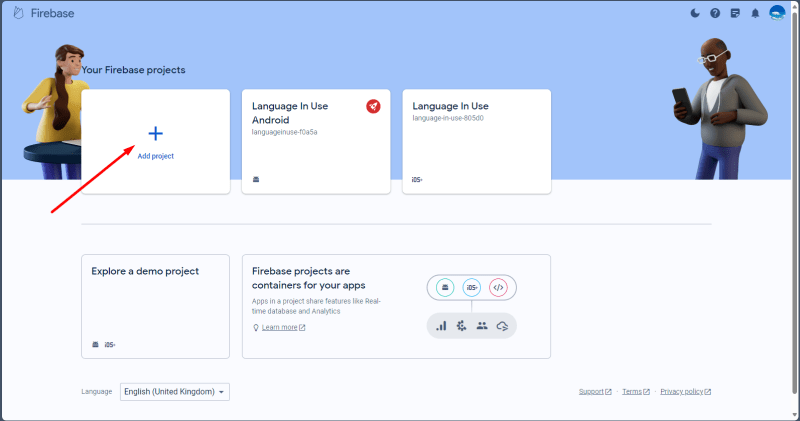Screen dimensions: 800x421
Task: Click the blue plus icon
Action: tap(156, 134)
